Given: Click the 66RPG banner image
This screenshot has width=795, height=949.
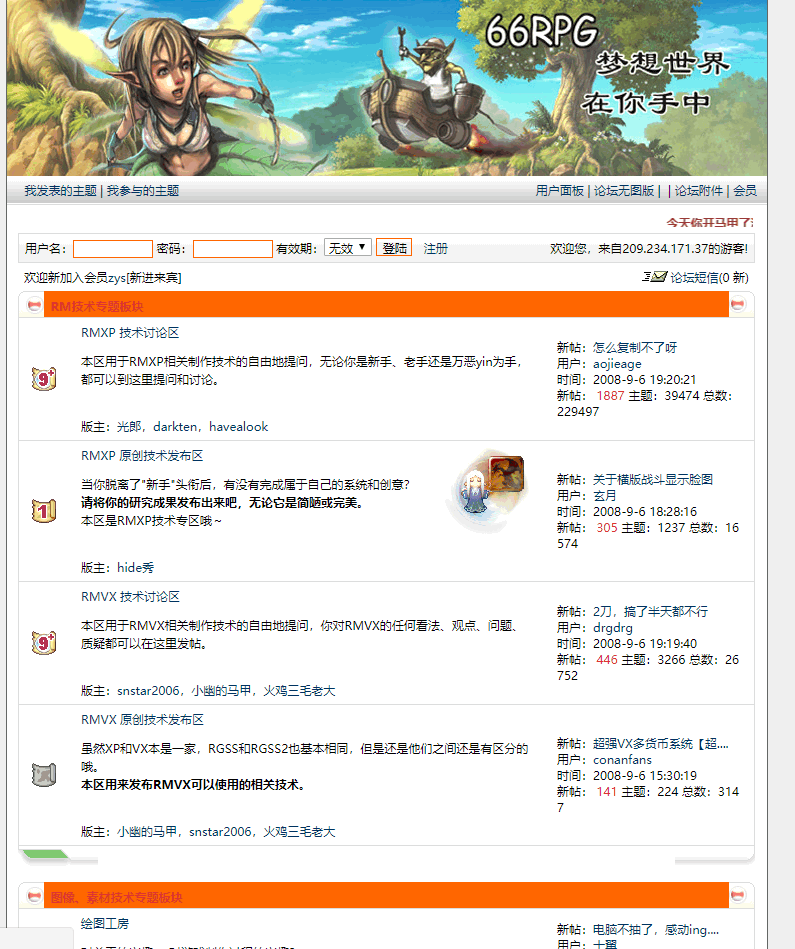Looking at the screenshot, I should pos(387,88).
